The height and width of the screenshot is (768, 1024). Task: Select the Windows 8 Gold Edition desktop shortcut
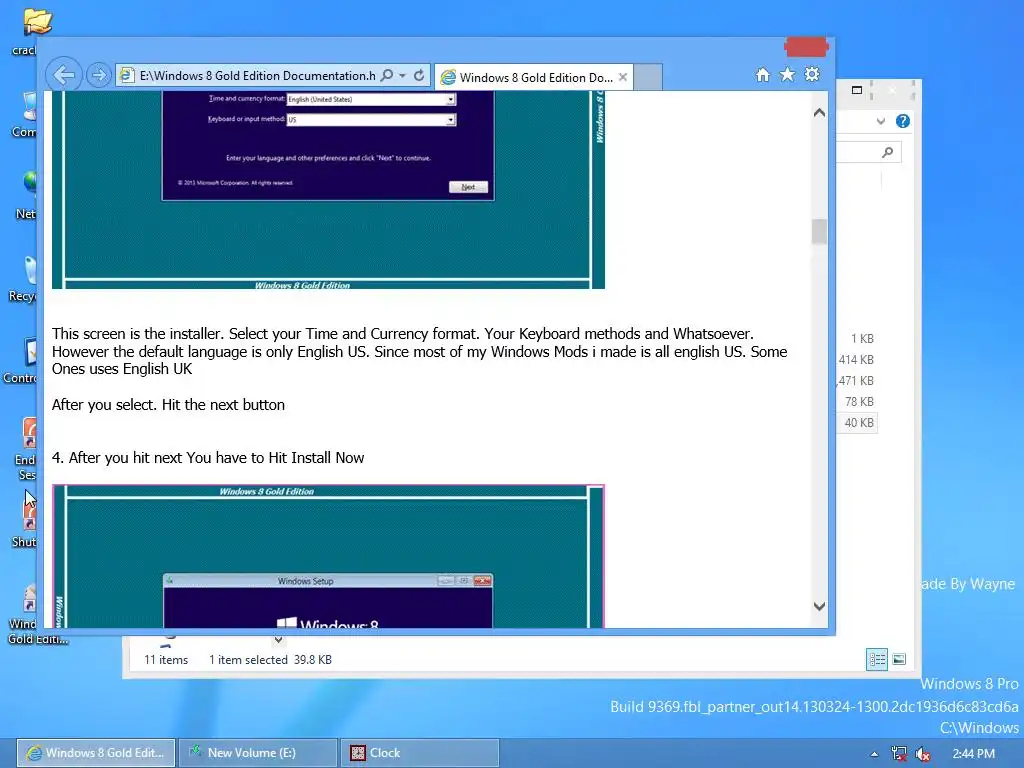29,598
